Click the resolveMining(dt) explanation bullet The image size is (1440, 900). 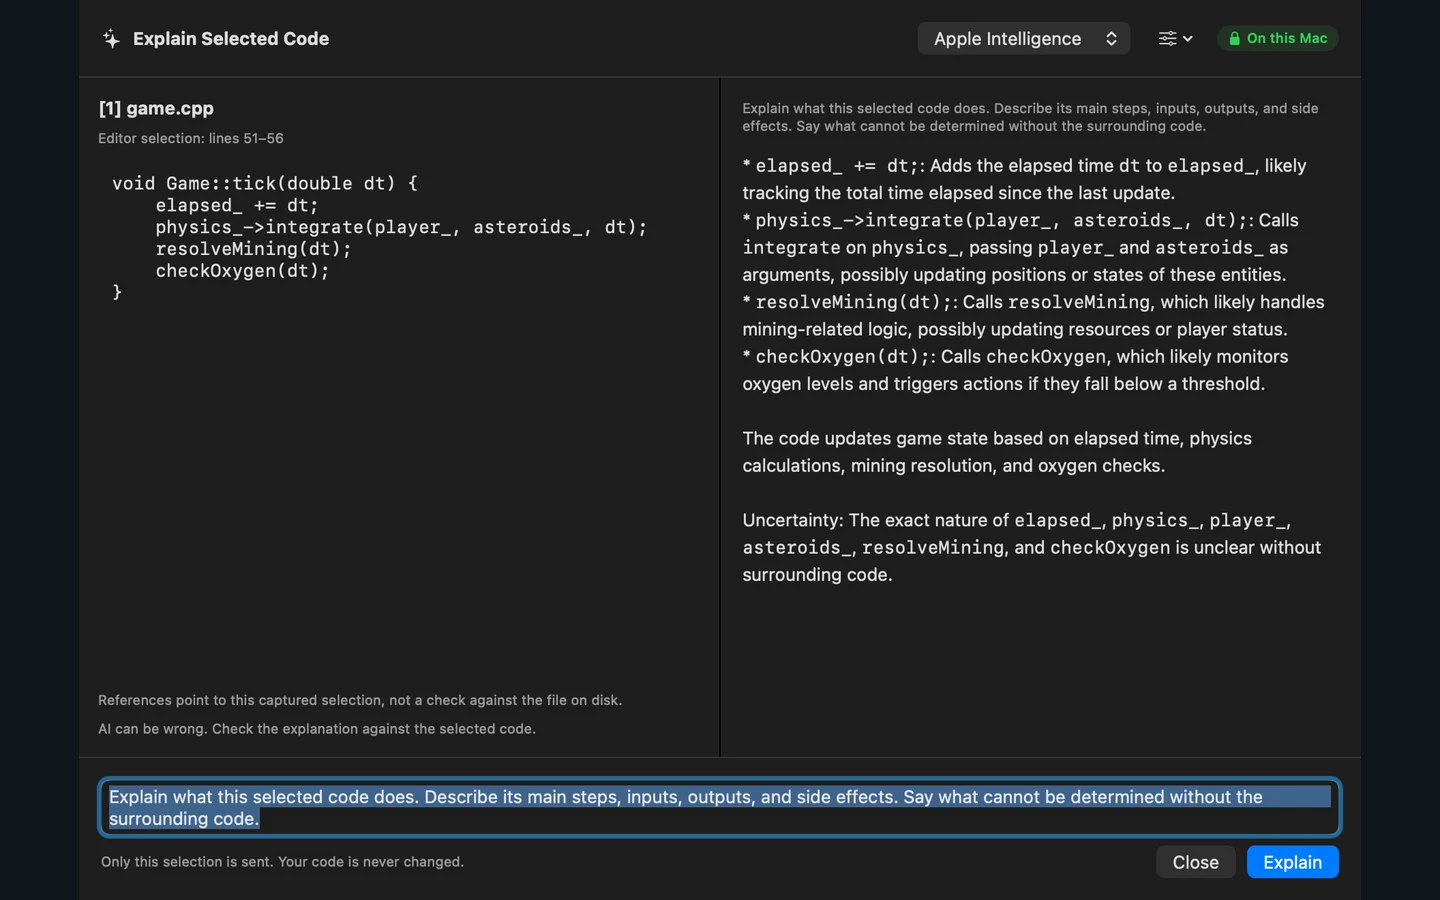click(x=1033, y=315)
